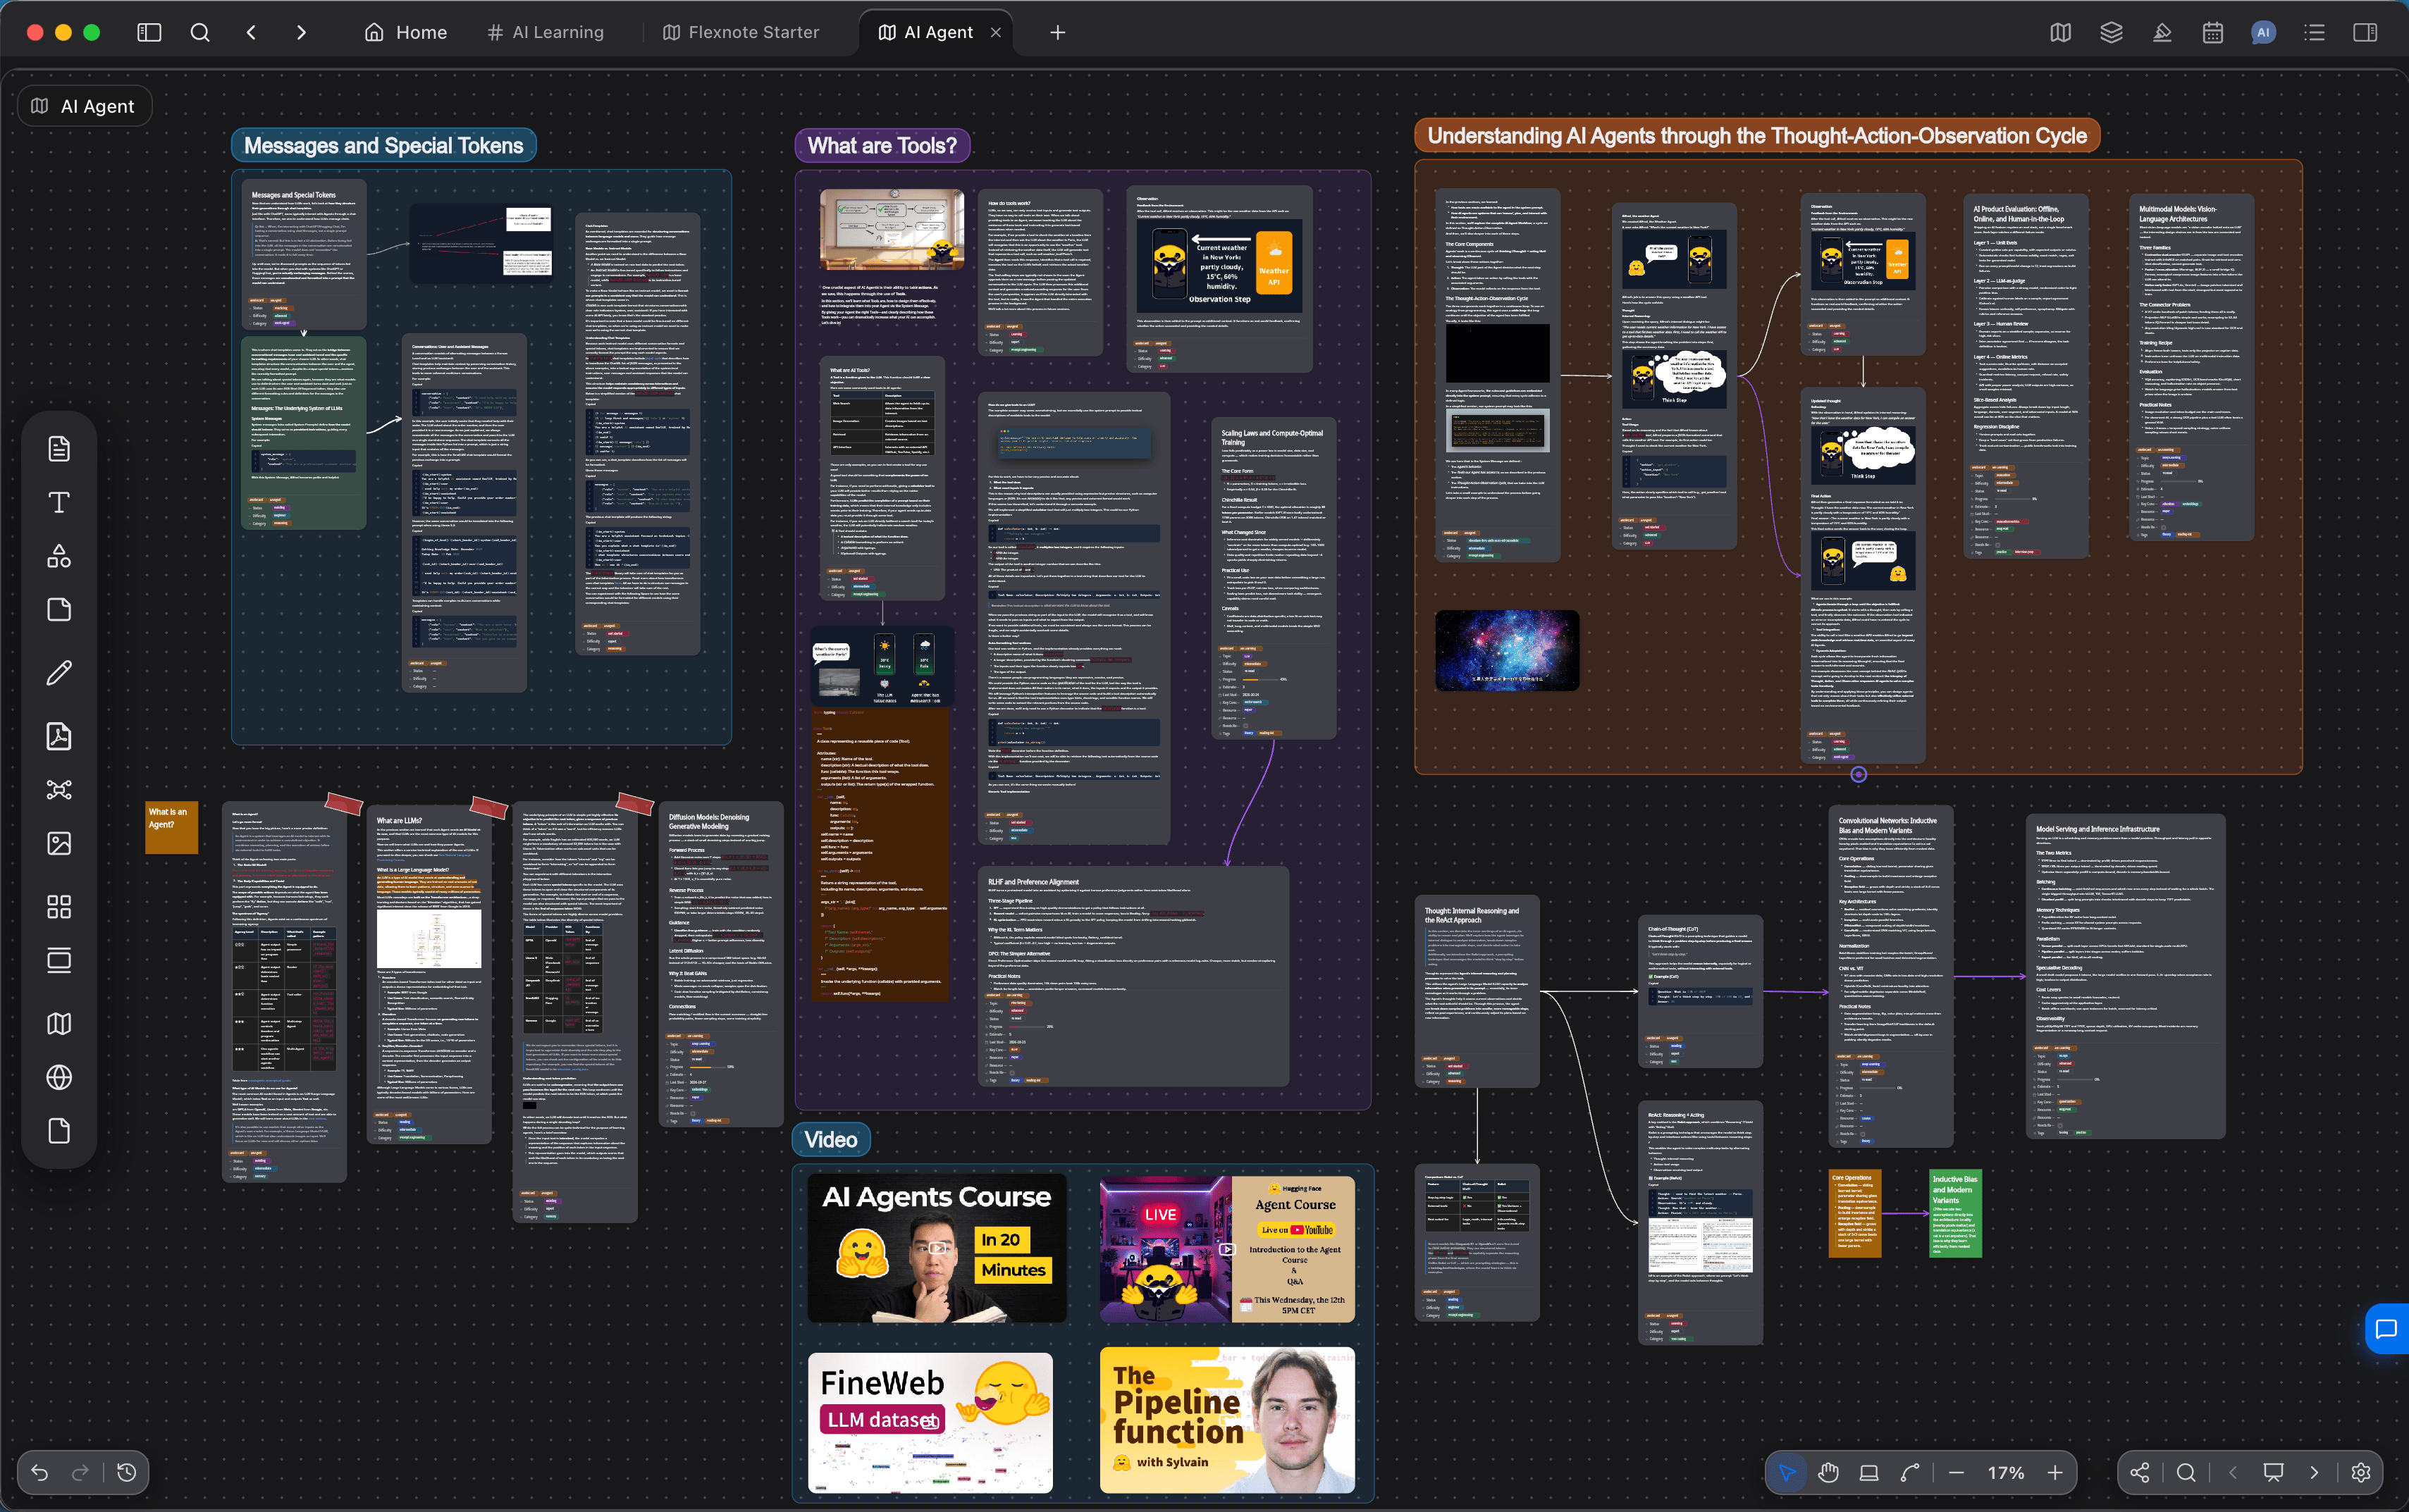Open canvas settings gear icon
This screenshot has height=1512, width=2409.
pos(2361,1472)
